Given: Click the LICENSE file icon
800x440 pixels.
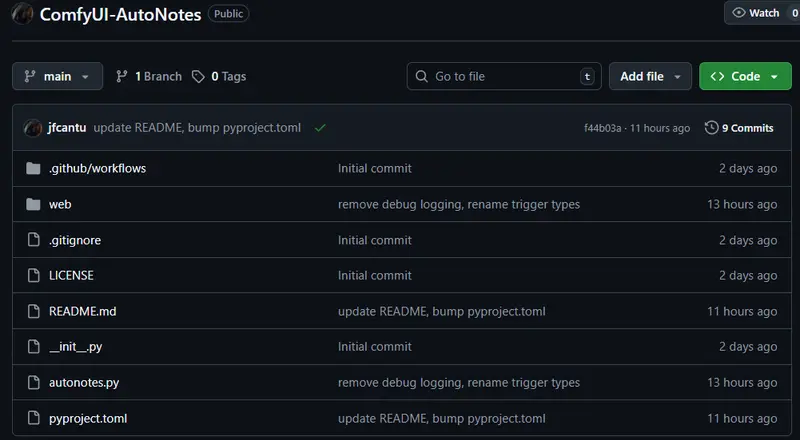Looking at the screenshot, I should [33, 275].
